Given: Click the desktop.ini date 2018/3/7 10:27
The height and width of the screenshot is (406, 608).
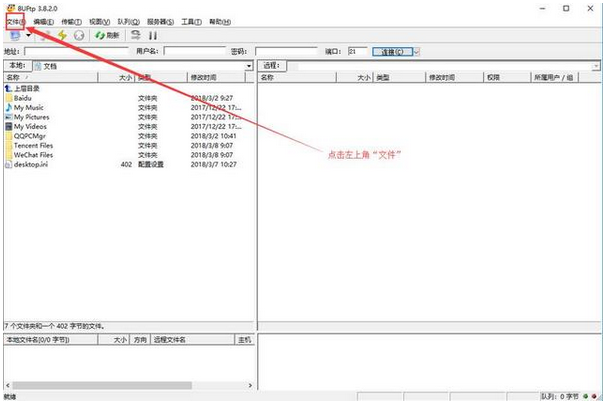Looking at the screenshot, I should pyautogui.click(x=214, y=164).
